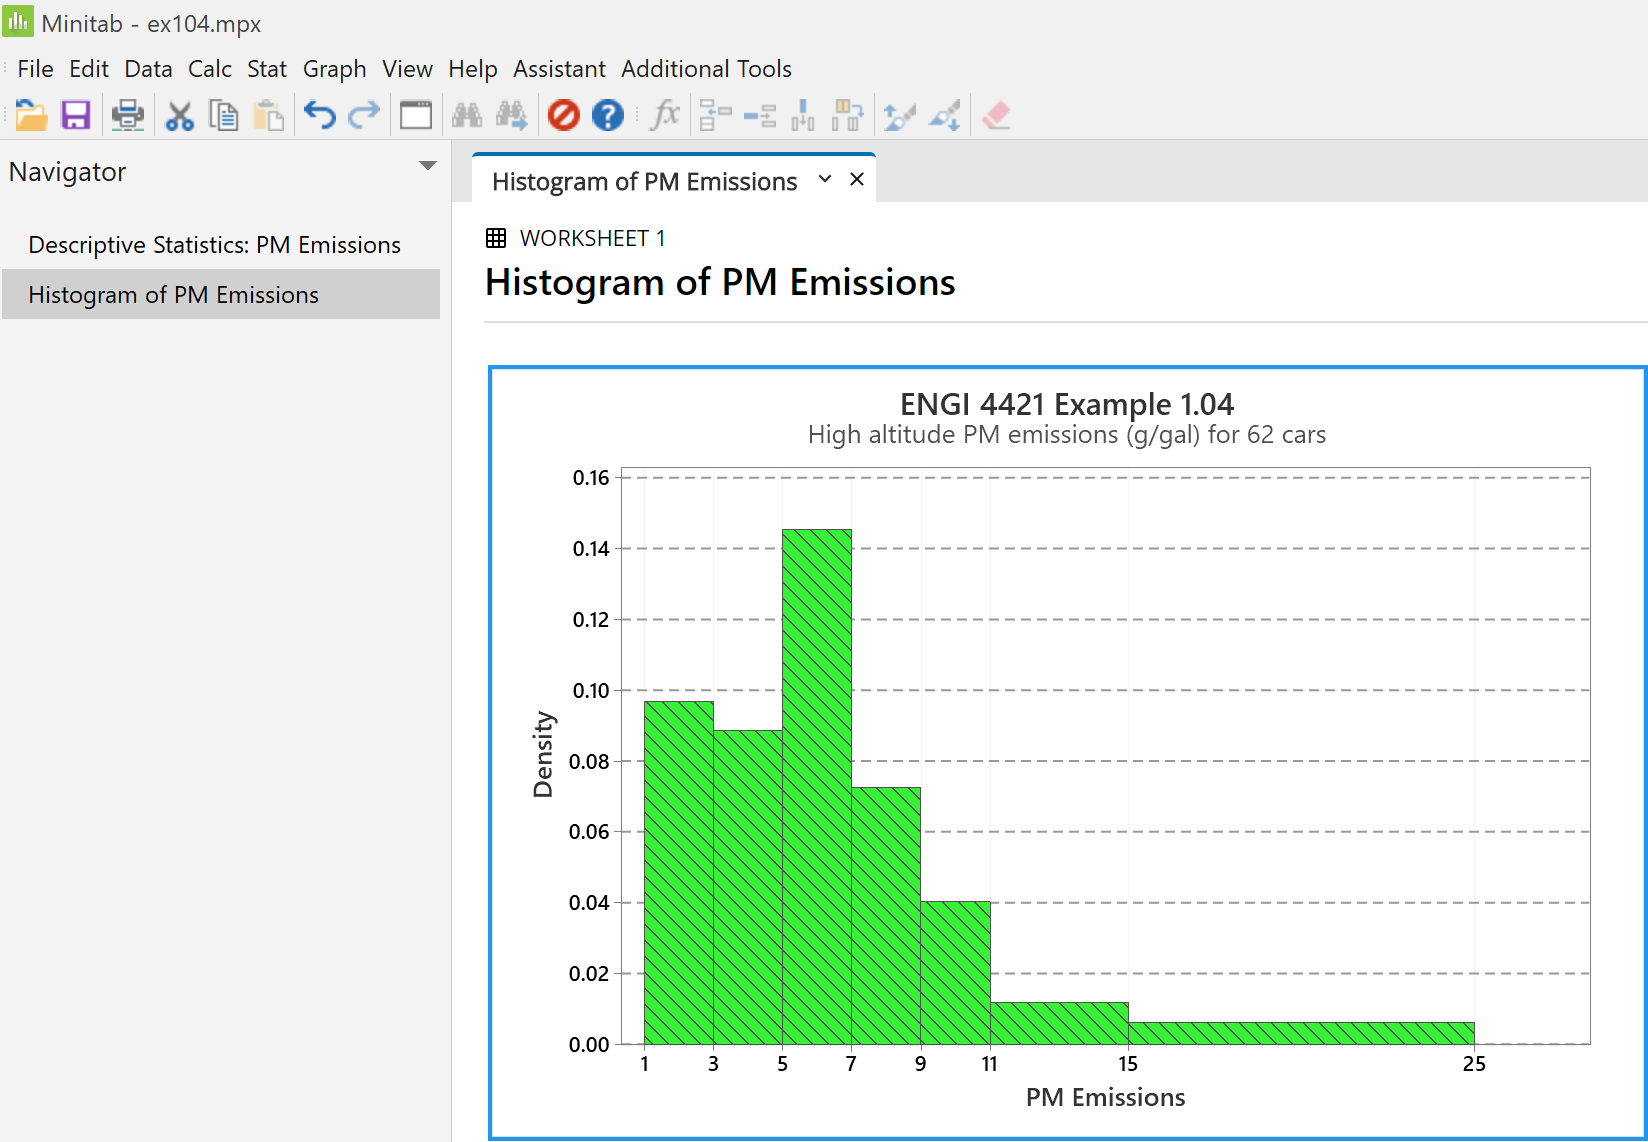Screen dimensions: 1648x1142
Task: Select the histogram bar from 9 to 11
Action: pos(955,973)
